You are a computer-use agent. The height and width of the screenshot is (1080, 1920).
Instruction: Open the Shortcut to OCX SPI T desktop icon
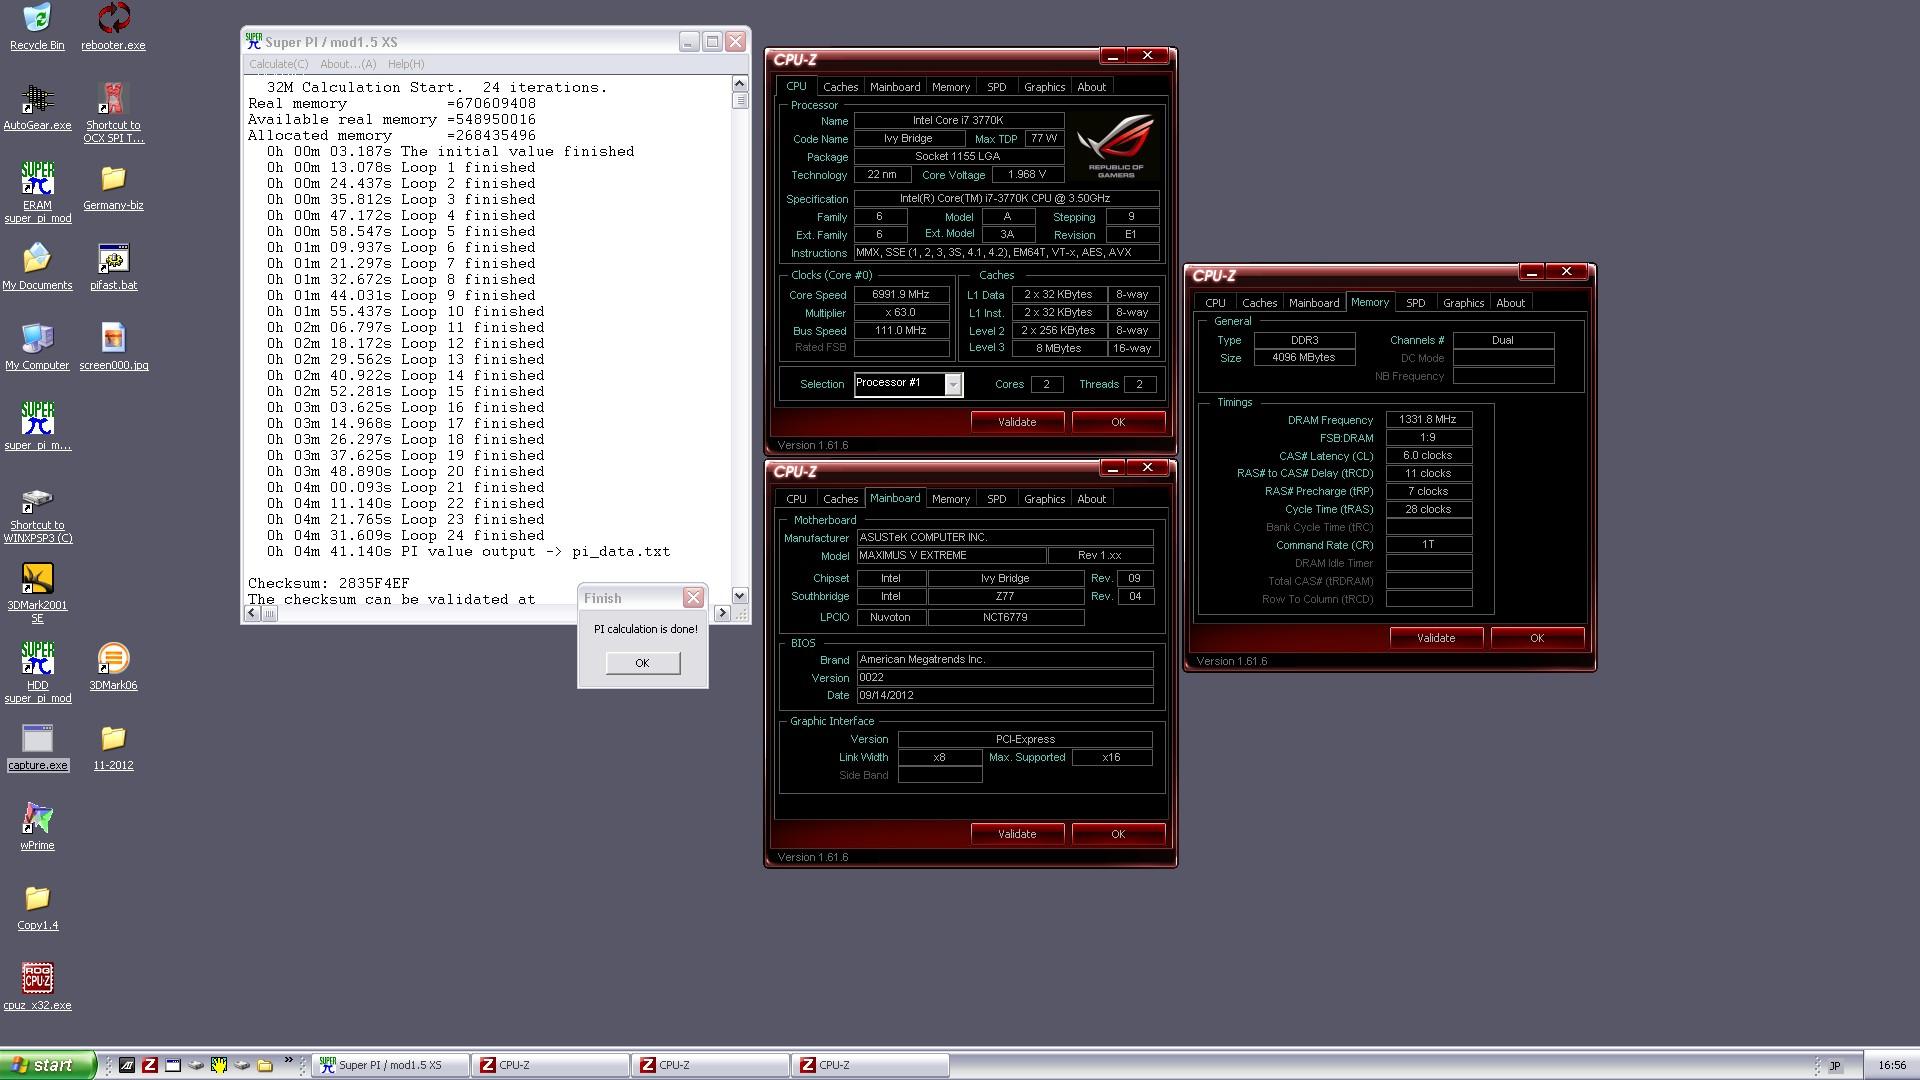tap(113, 112)
